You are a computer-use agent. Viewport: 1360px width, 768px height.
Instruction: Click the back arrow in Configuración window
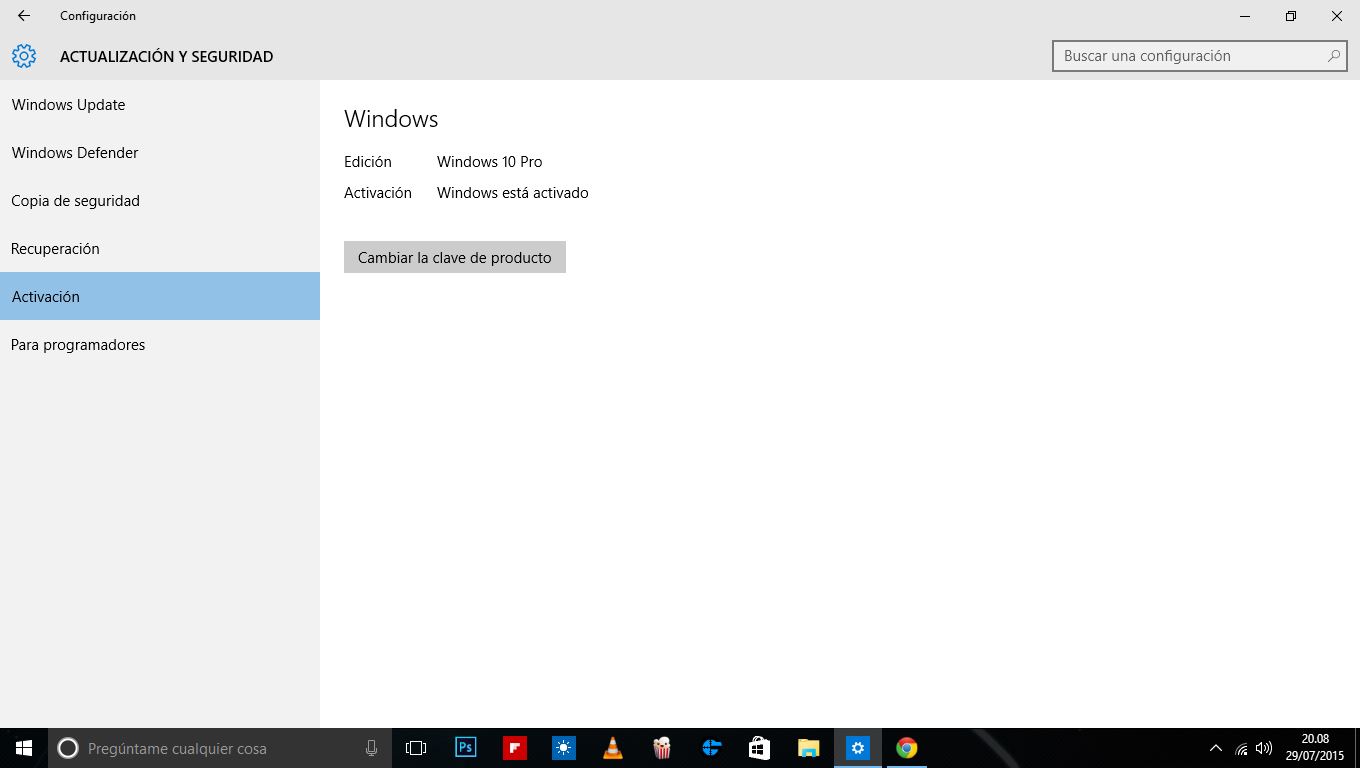point(24,16)
